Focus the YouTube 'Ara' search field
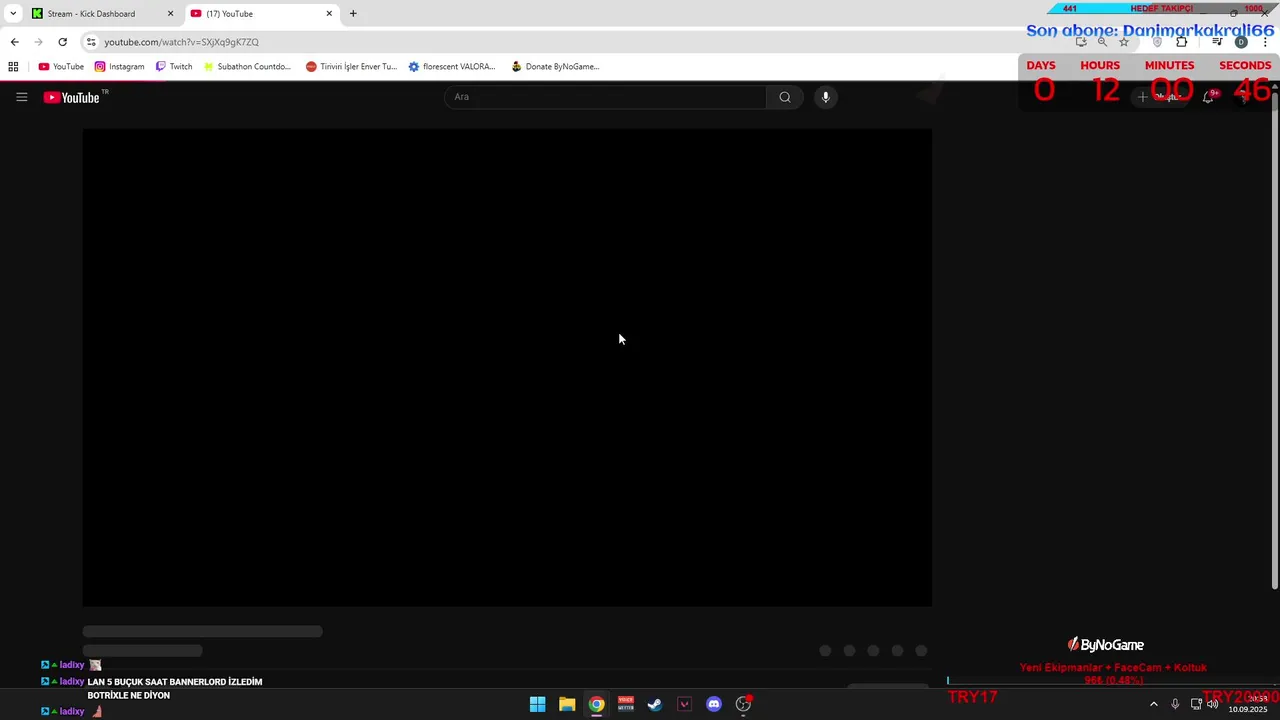The image size is (1280, 720). point(605,97)
